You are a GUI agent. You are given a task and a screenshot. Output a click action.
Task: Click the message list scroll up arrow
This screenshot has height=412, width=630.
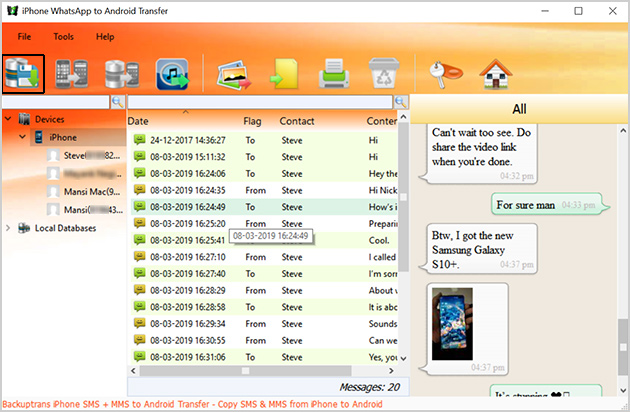403,117
